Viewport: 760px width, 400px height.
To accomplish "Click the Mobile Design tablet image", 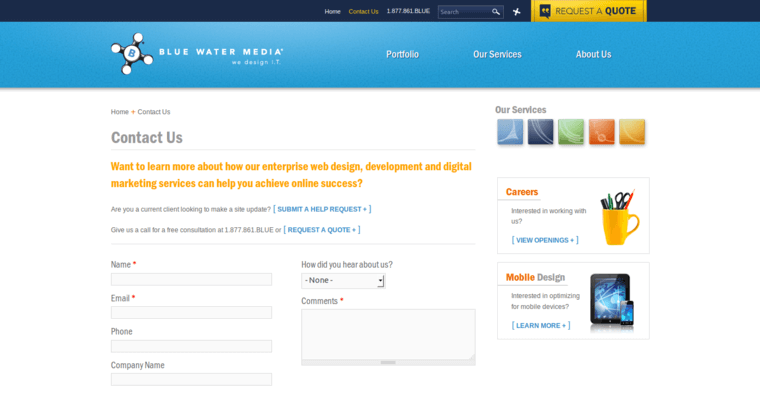I will 611,300.
